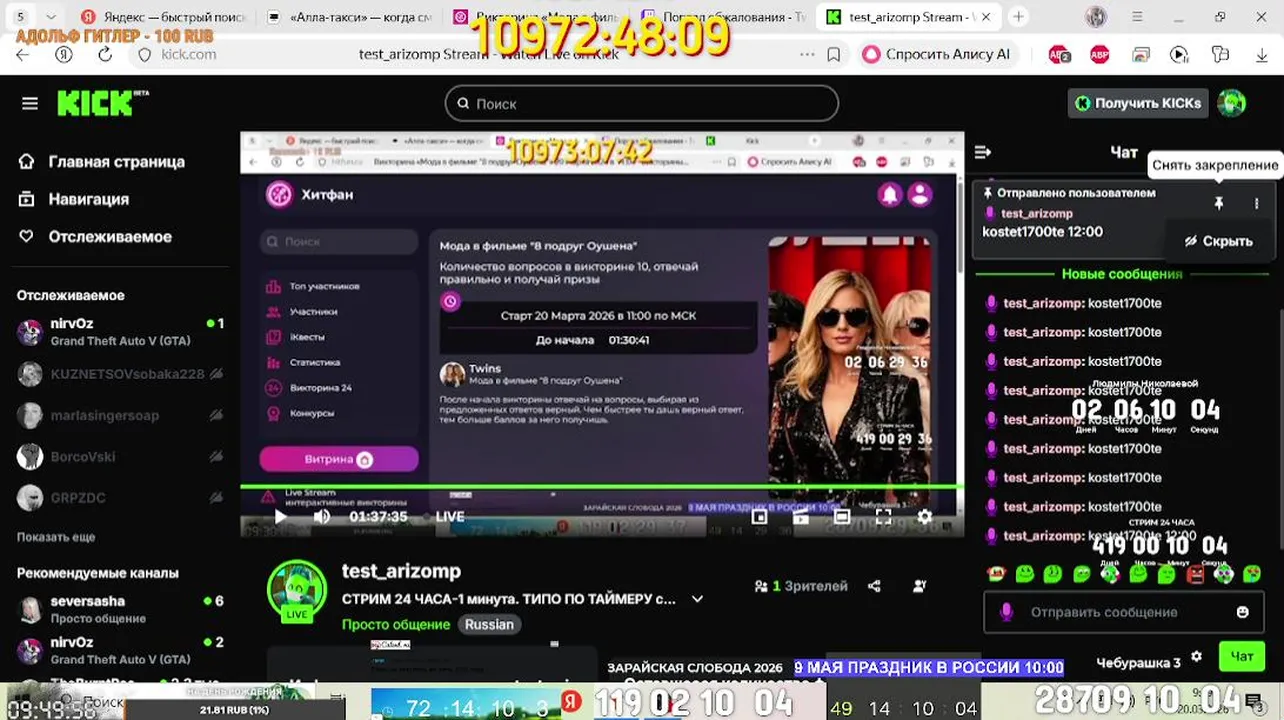
Task: Open the Просто общение category link
Action: click(x=396, y=624)
